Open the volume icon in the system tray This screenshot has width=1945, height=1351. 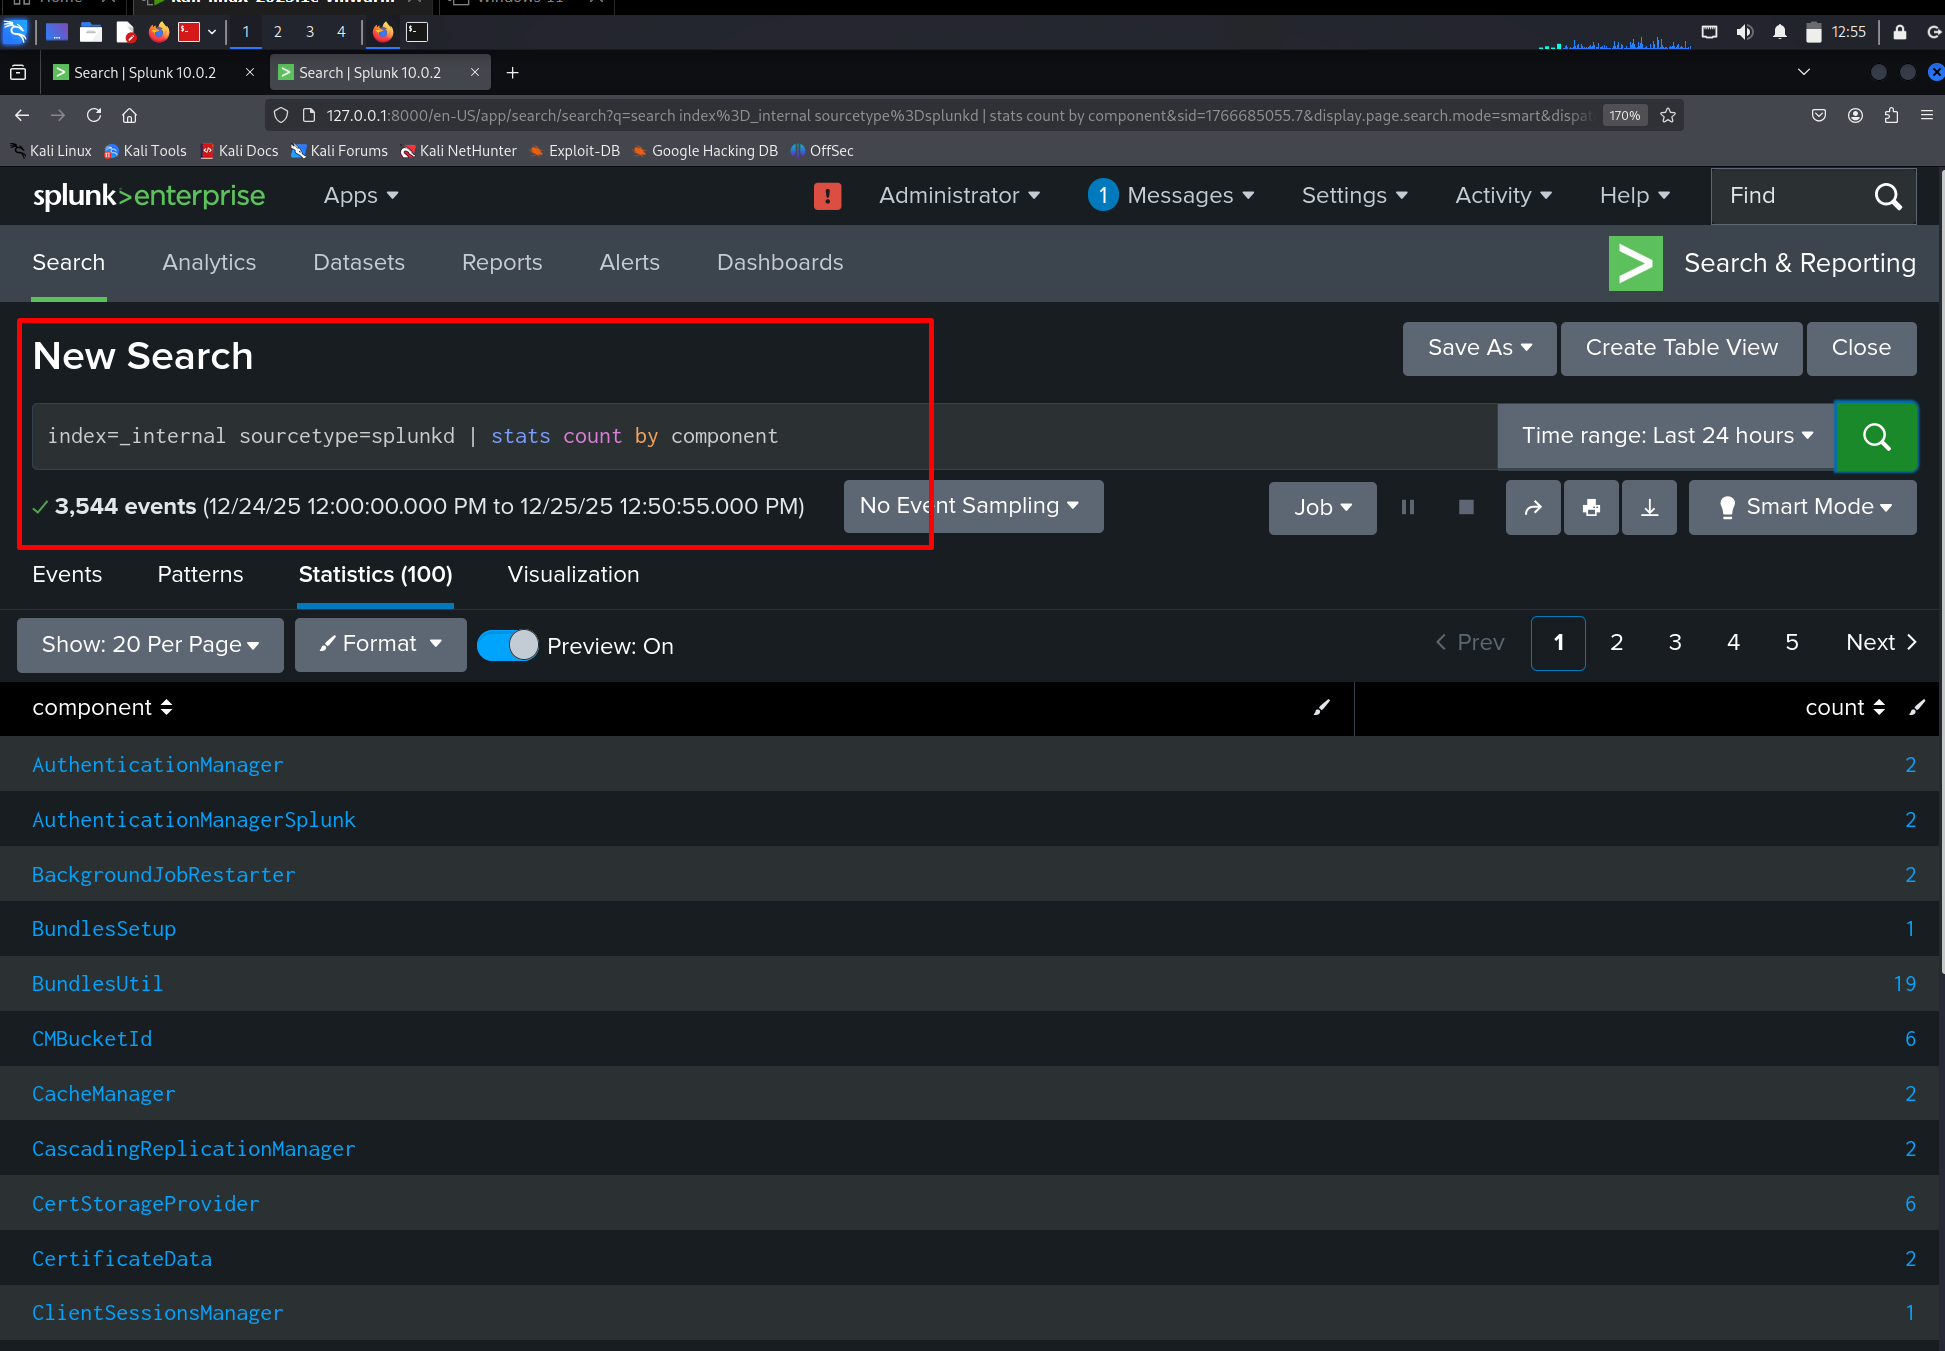[x=1745, y=31]
